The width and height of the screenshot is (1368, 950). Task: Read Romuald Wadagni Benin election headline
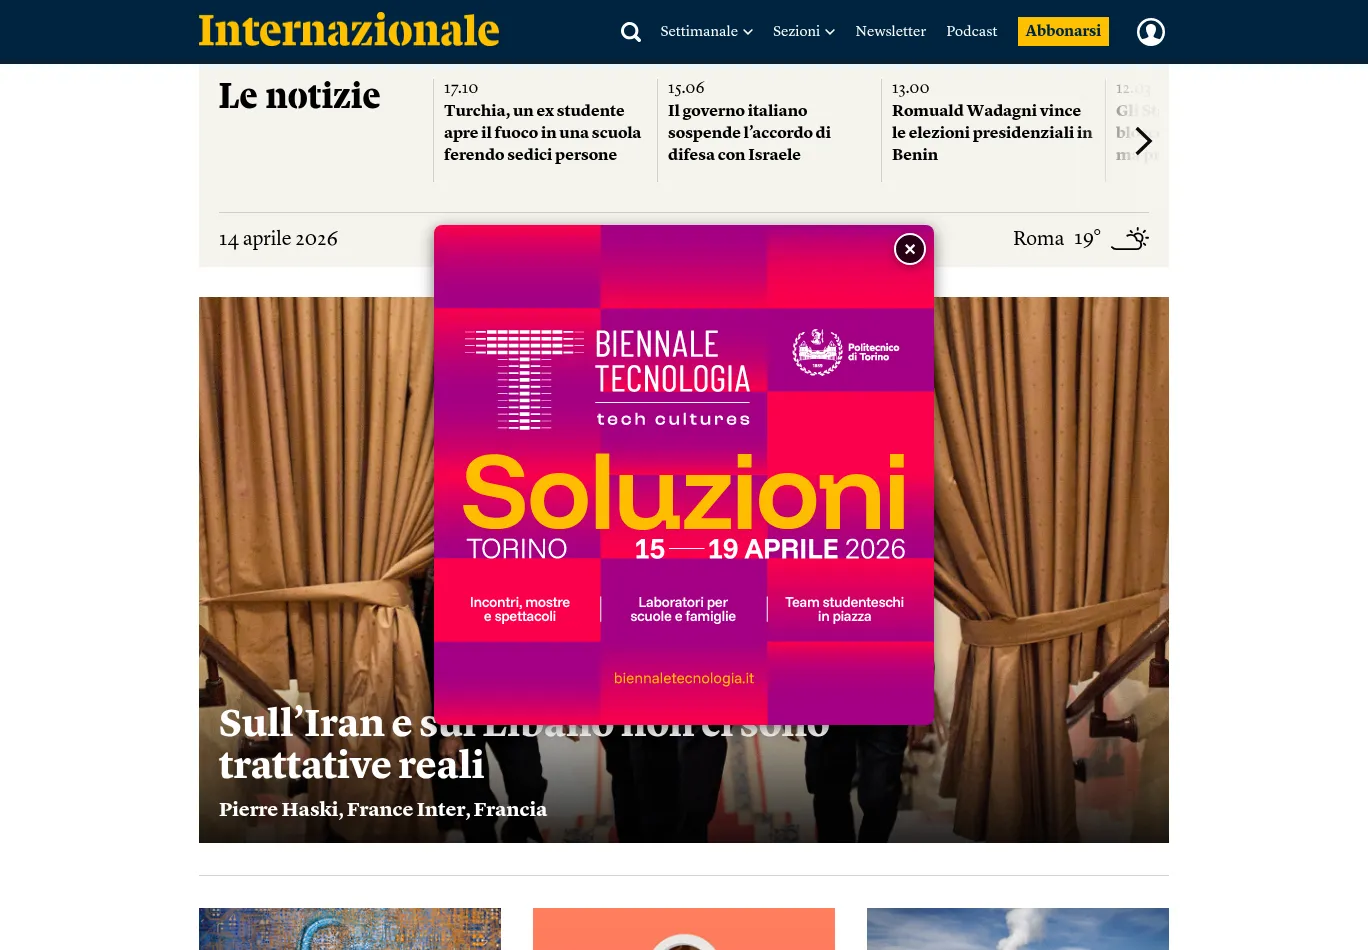point(992,132)
